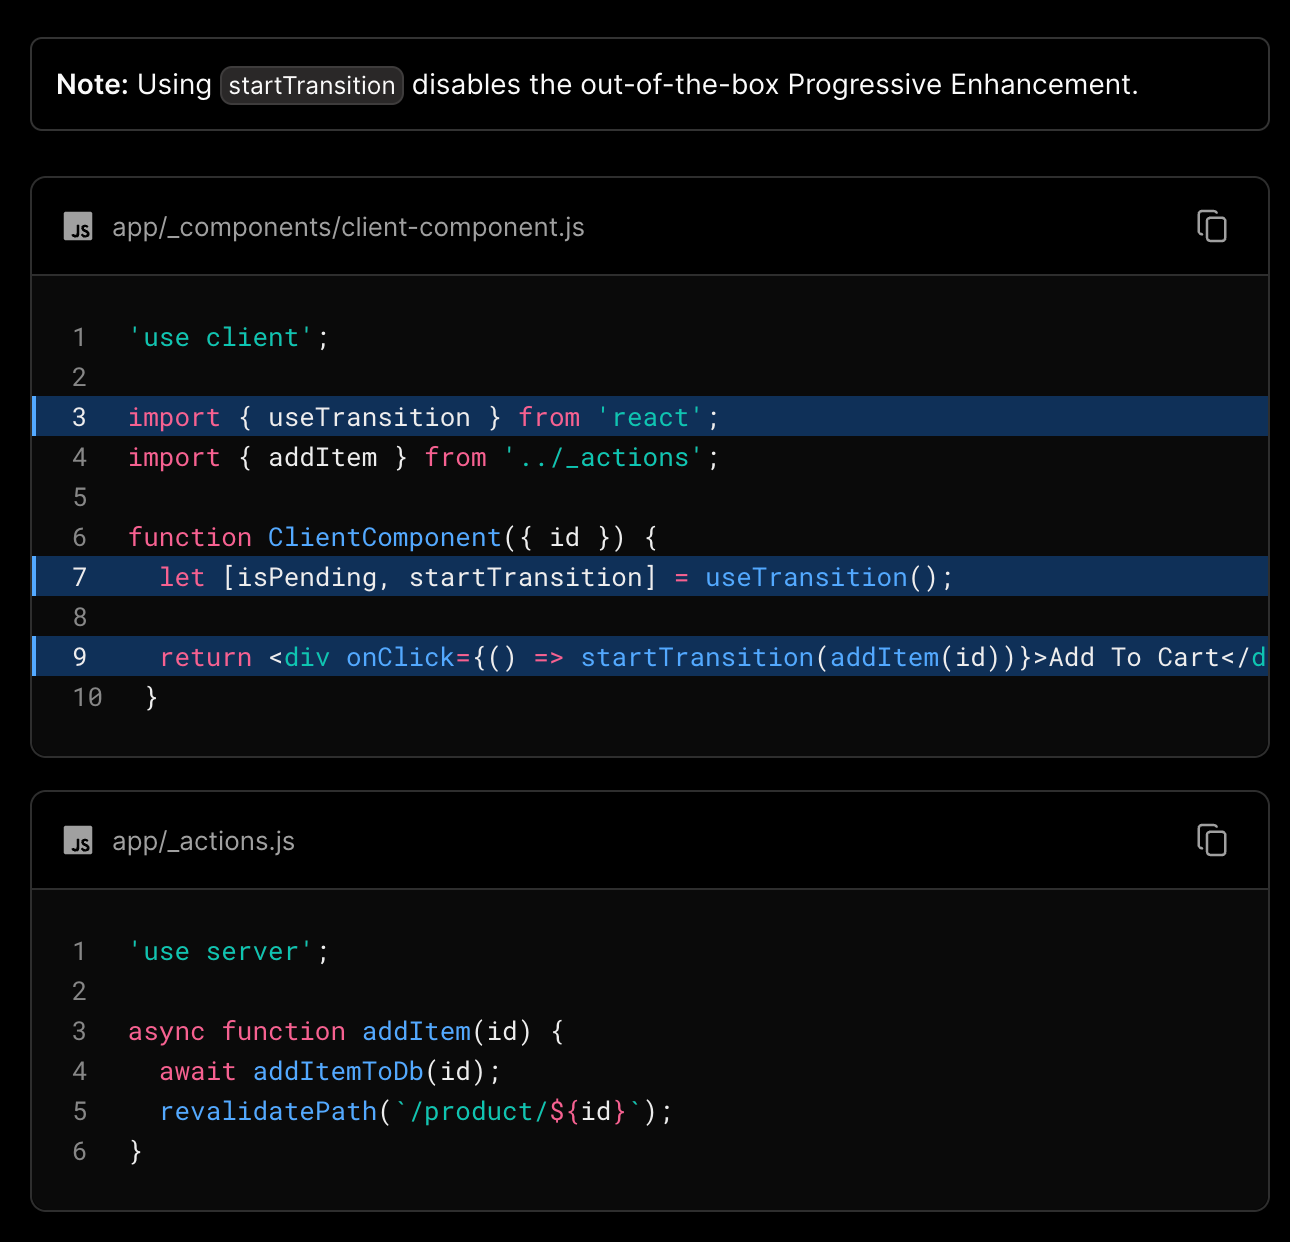Copy the client-component.js code snippet
This screenshot has height=1242, width=1290.
(1211, 227)
